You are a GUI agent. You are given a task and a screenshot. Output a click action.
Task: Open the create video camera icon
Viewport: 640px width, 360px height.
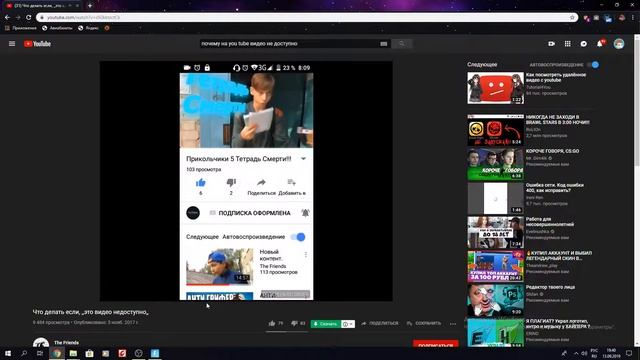[x=551, y=44]
